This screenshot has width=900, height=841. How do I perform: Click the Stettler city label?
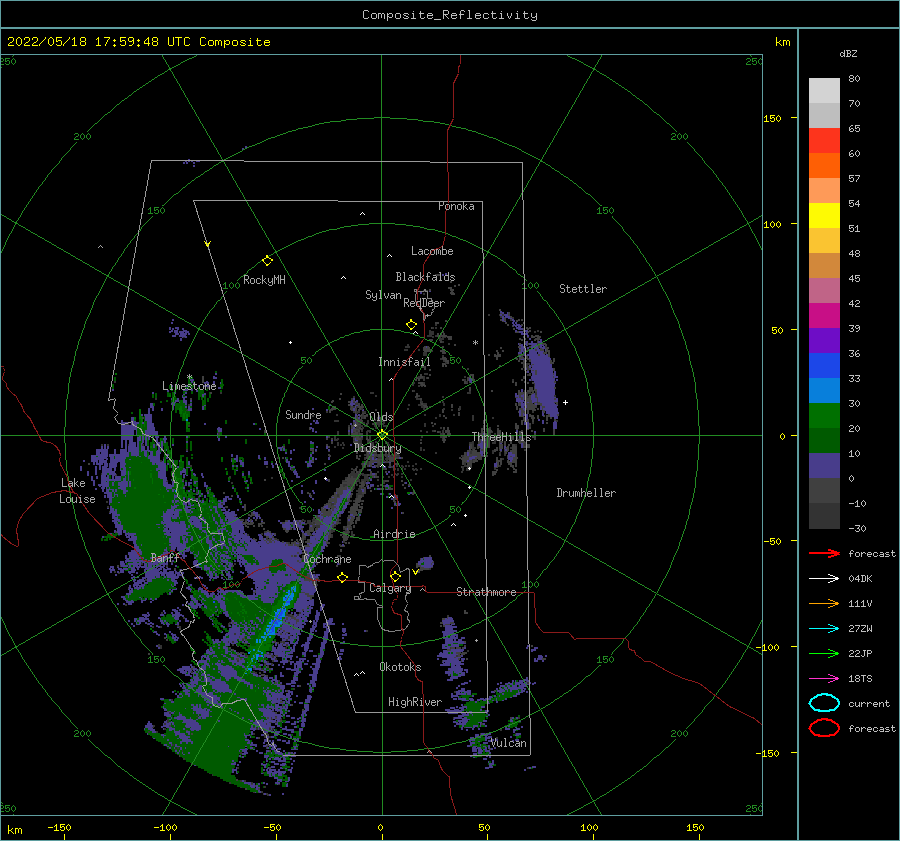[x=583, y=289]
